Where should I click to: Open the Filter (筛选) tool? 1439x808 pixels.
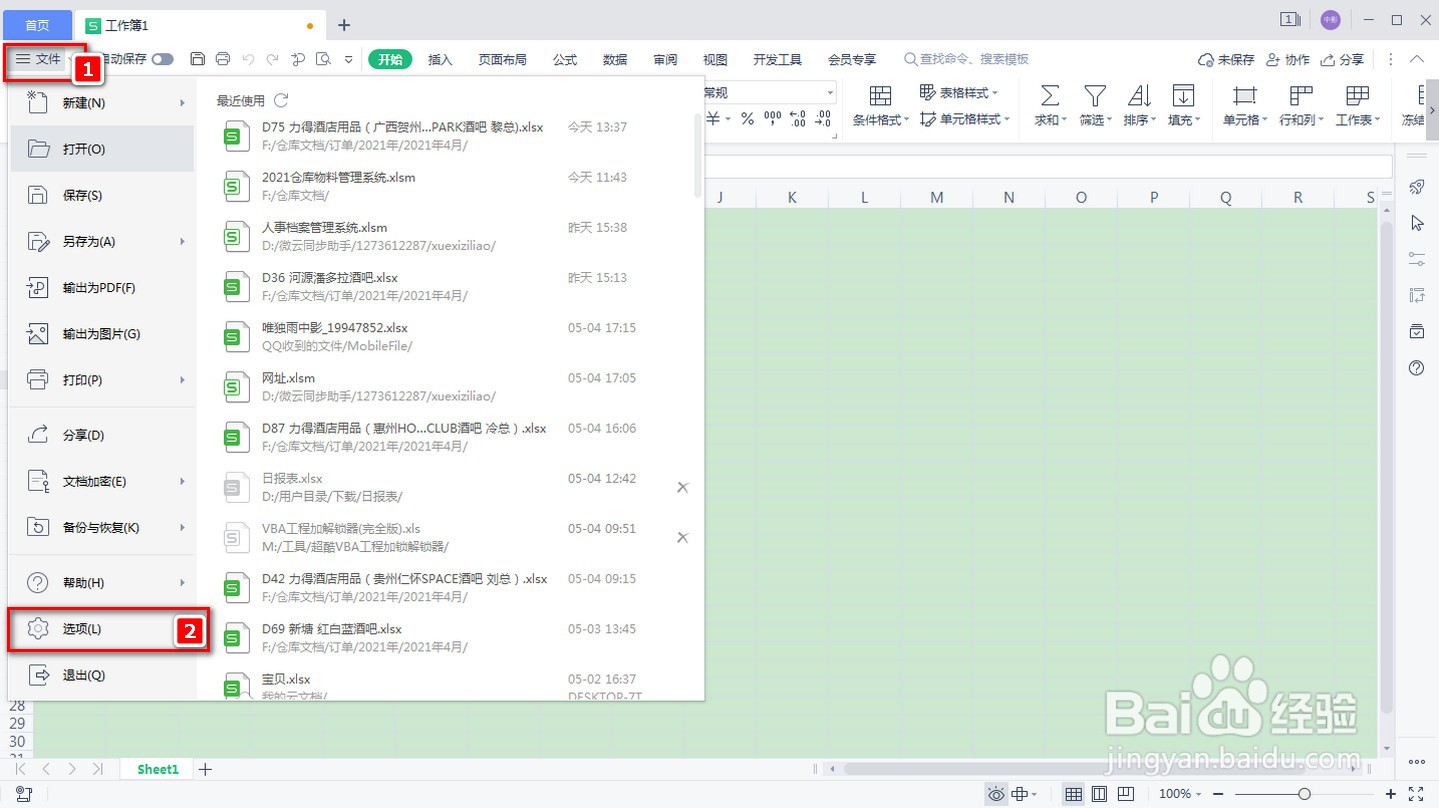tap(1092, 105)
